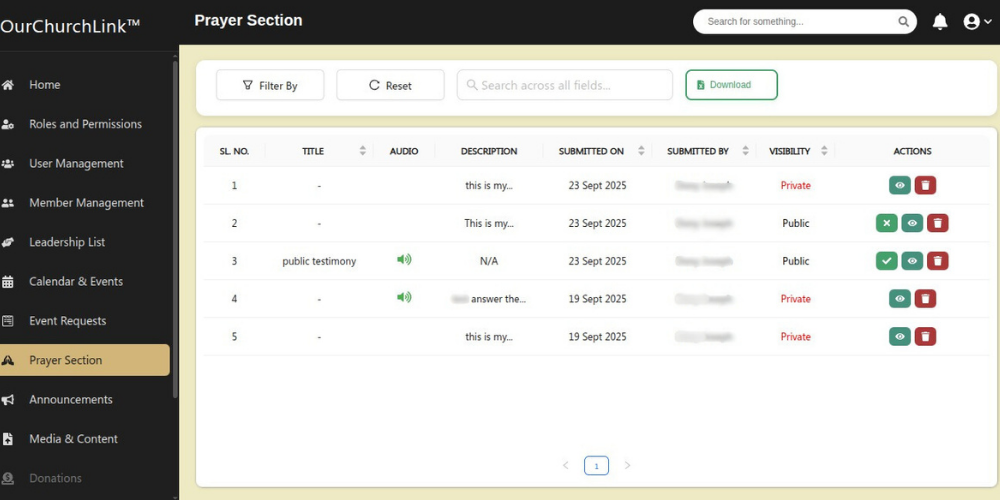This screenshot has height=500, width=1000.
Task: Reset the table filters
Action: pos(390,86)
